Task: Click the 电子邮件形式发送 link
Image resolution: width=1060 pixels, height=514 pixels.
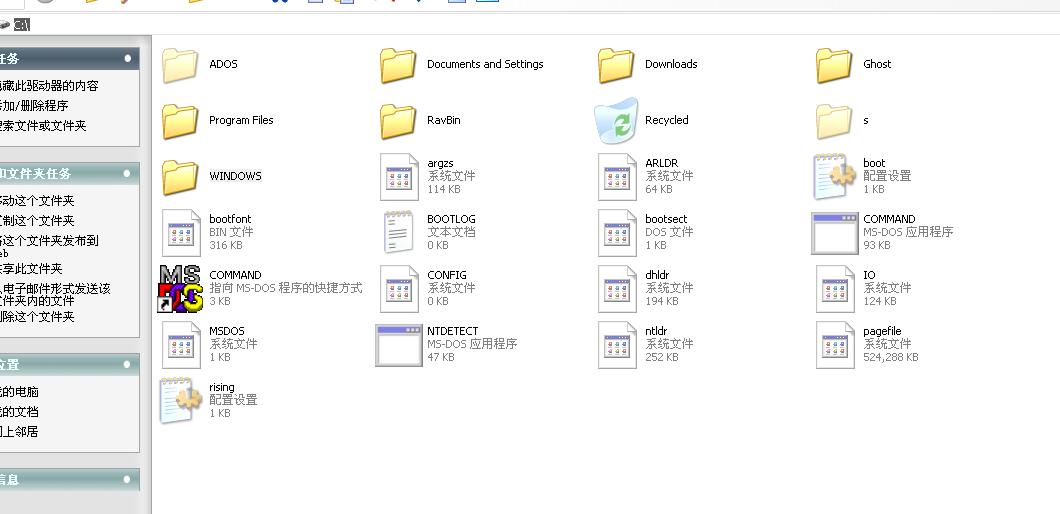Action: click(x=55, y=294)
